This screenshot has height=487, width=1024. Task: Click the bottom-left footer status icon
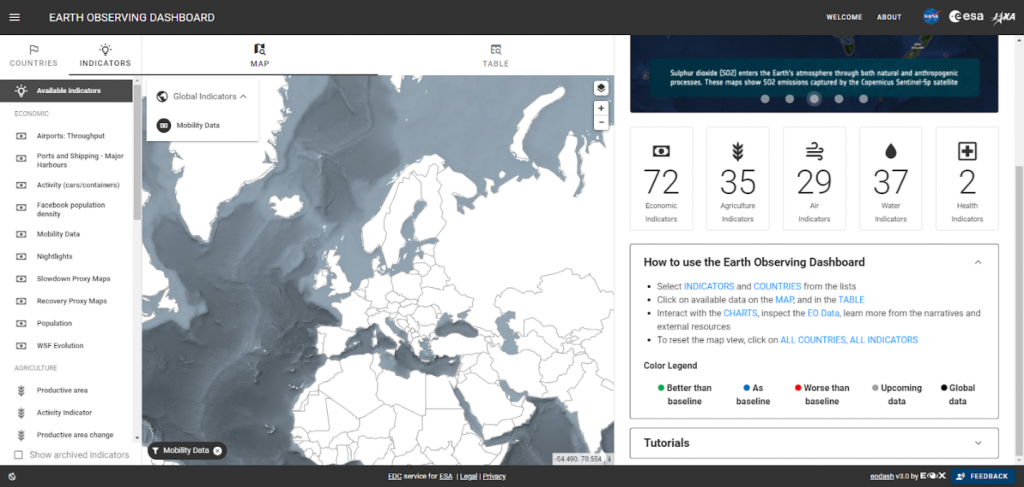[13, 477]
